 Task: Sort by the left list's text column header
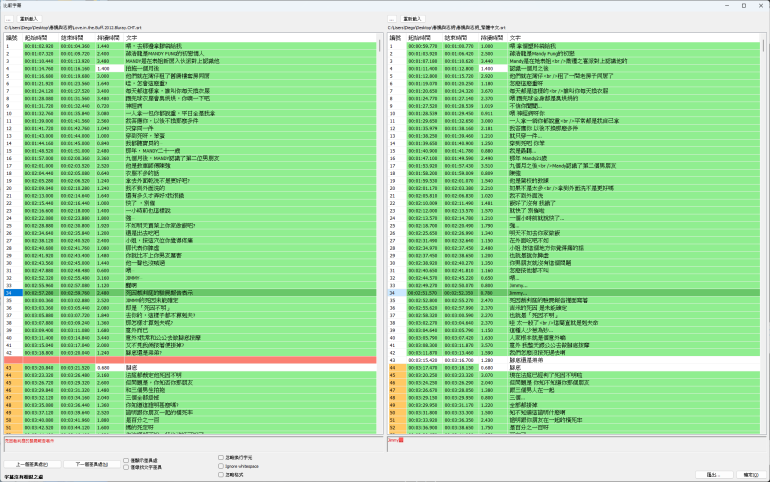pyautogui.click(x=250, y=38)
